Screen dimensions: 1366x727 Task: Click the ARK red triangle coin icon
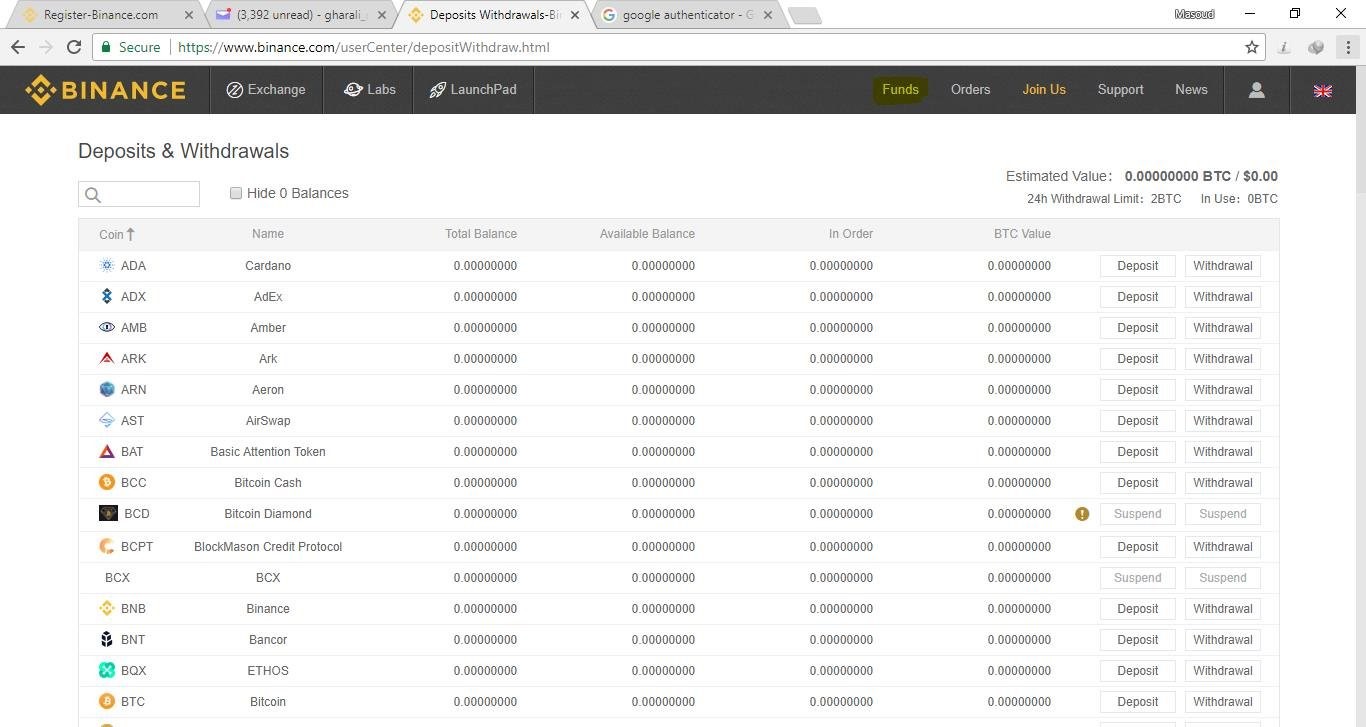(x=107, y=359)
